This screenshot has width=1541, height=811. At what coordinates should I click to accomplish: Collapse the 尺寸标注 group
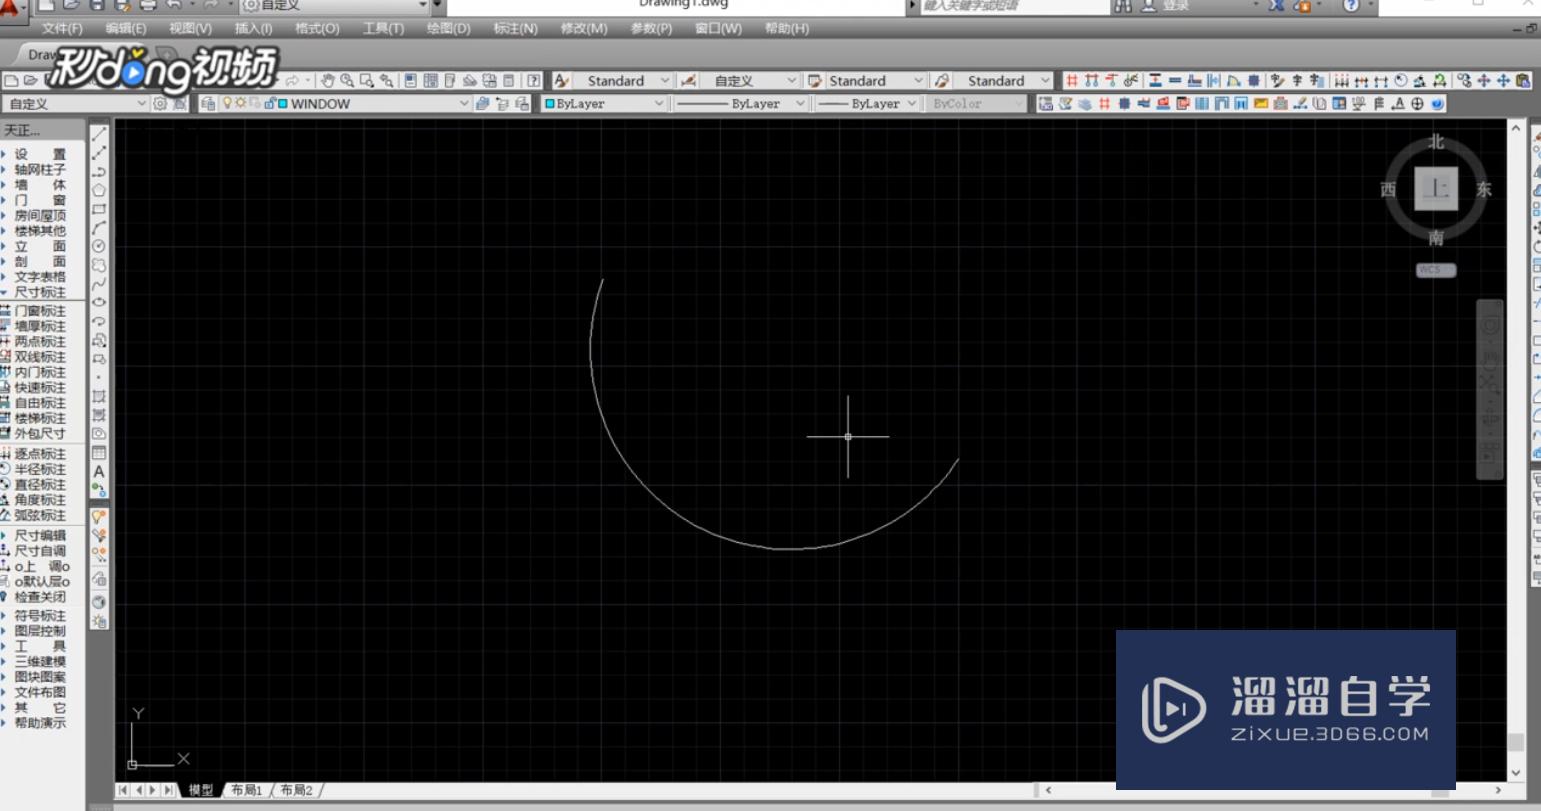click(x=40, y=292)
